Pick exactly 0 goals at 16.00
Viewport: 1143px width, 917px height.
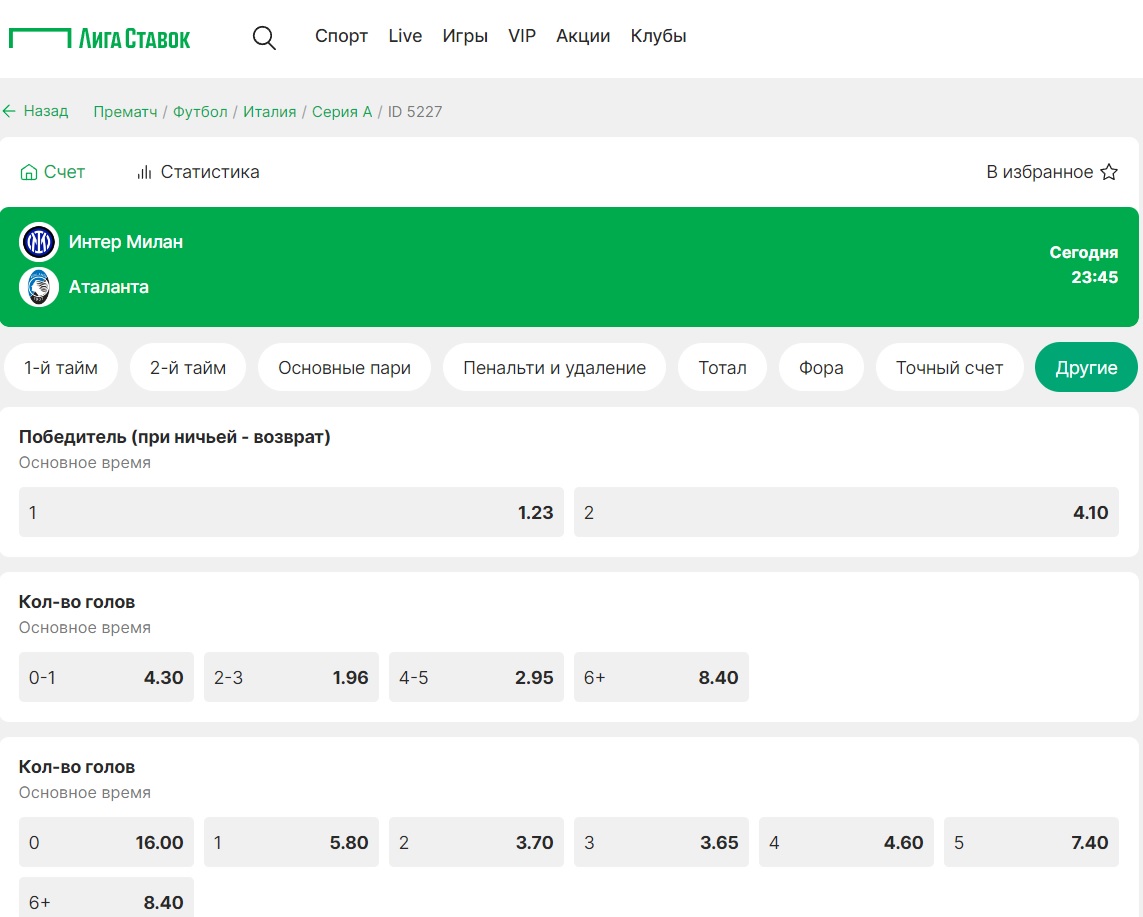click(106, 842)
